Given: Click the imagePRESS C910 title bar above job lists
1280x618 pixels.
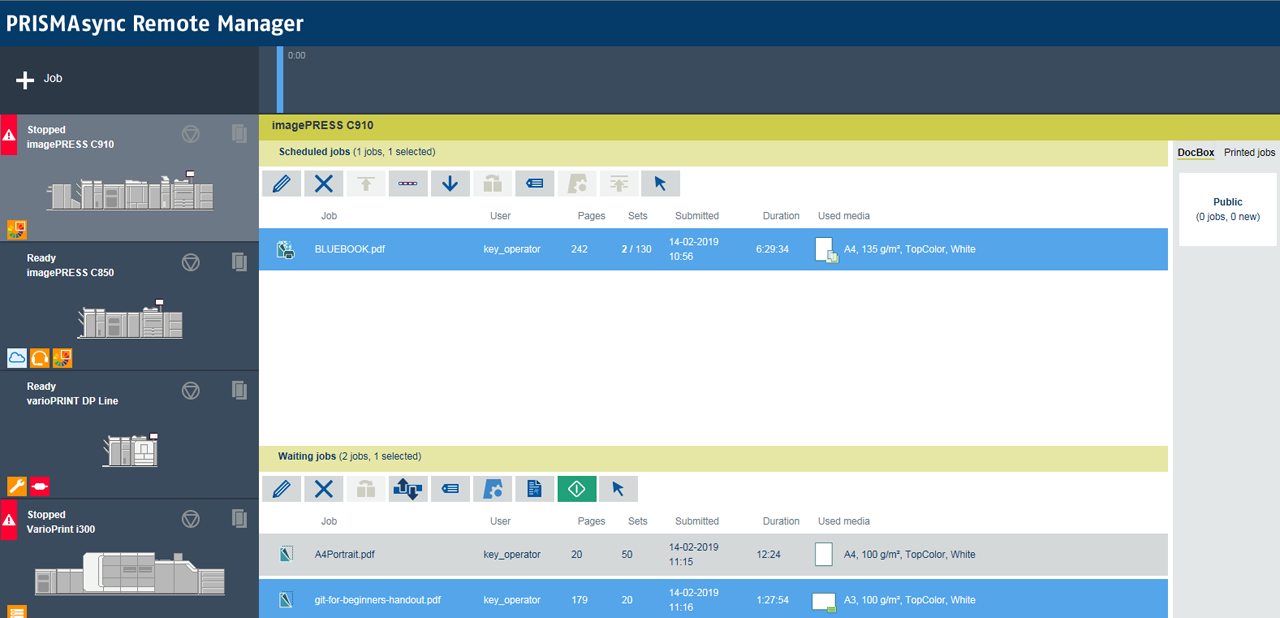Looking at the screenshot, I should pos(769,126).
